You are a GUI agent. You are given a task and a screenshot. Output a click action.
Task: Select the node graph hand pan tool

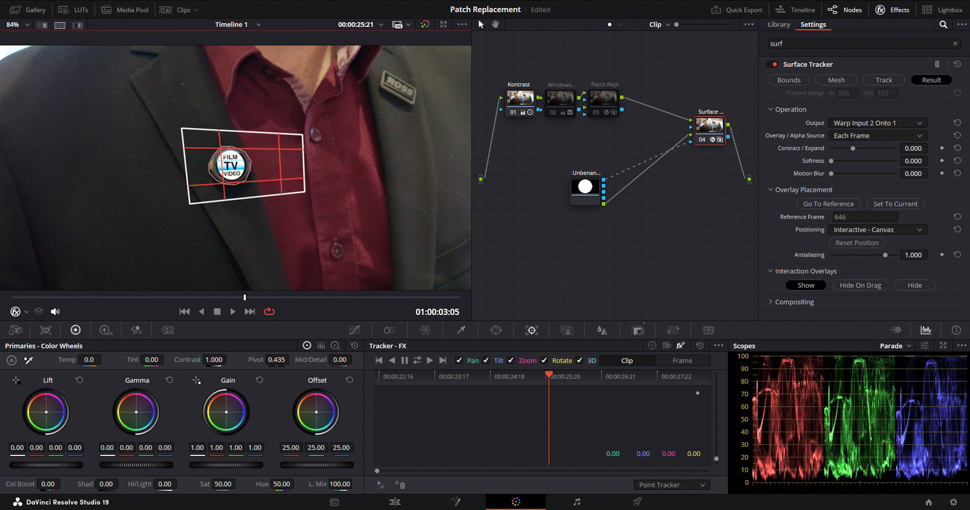tap(496, 25)
